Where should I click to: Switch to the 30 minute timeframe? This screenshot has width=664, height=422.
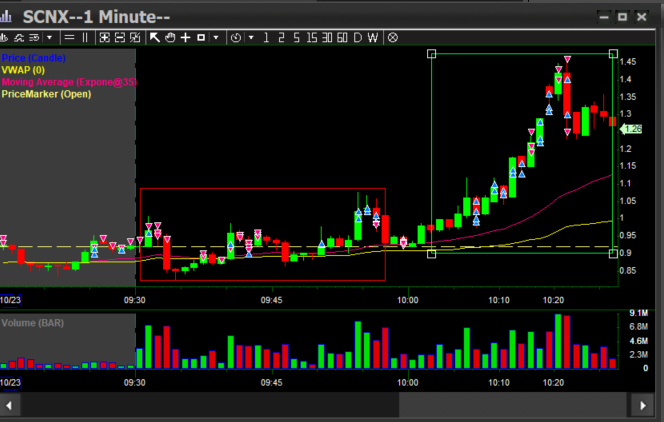(x=327, y=38)
